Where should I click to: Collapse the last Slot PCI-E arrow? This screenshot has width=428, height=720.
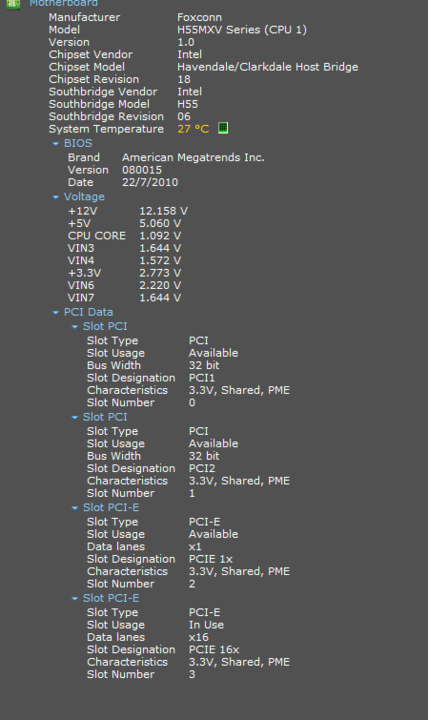[x=74, y=599]
